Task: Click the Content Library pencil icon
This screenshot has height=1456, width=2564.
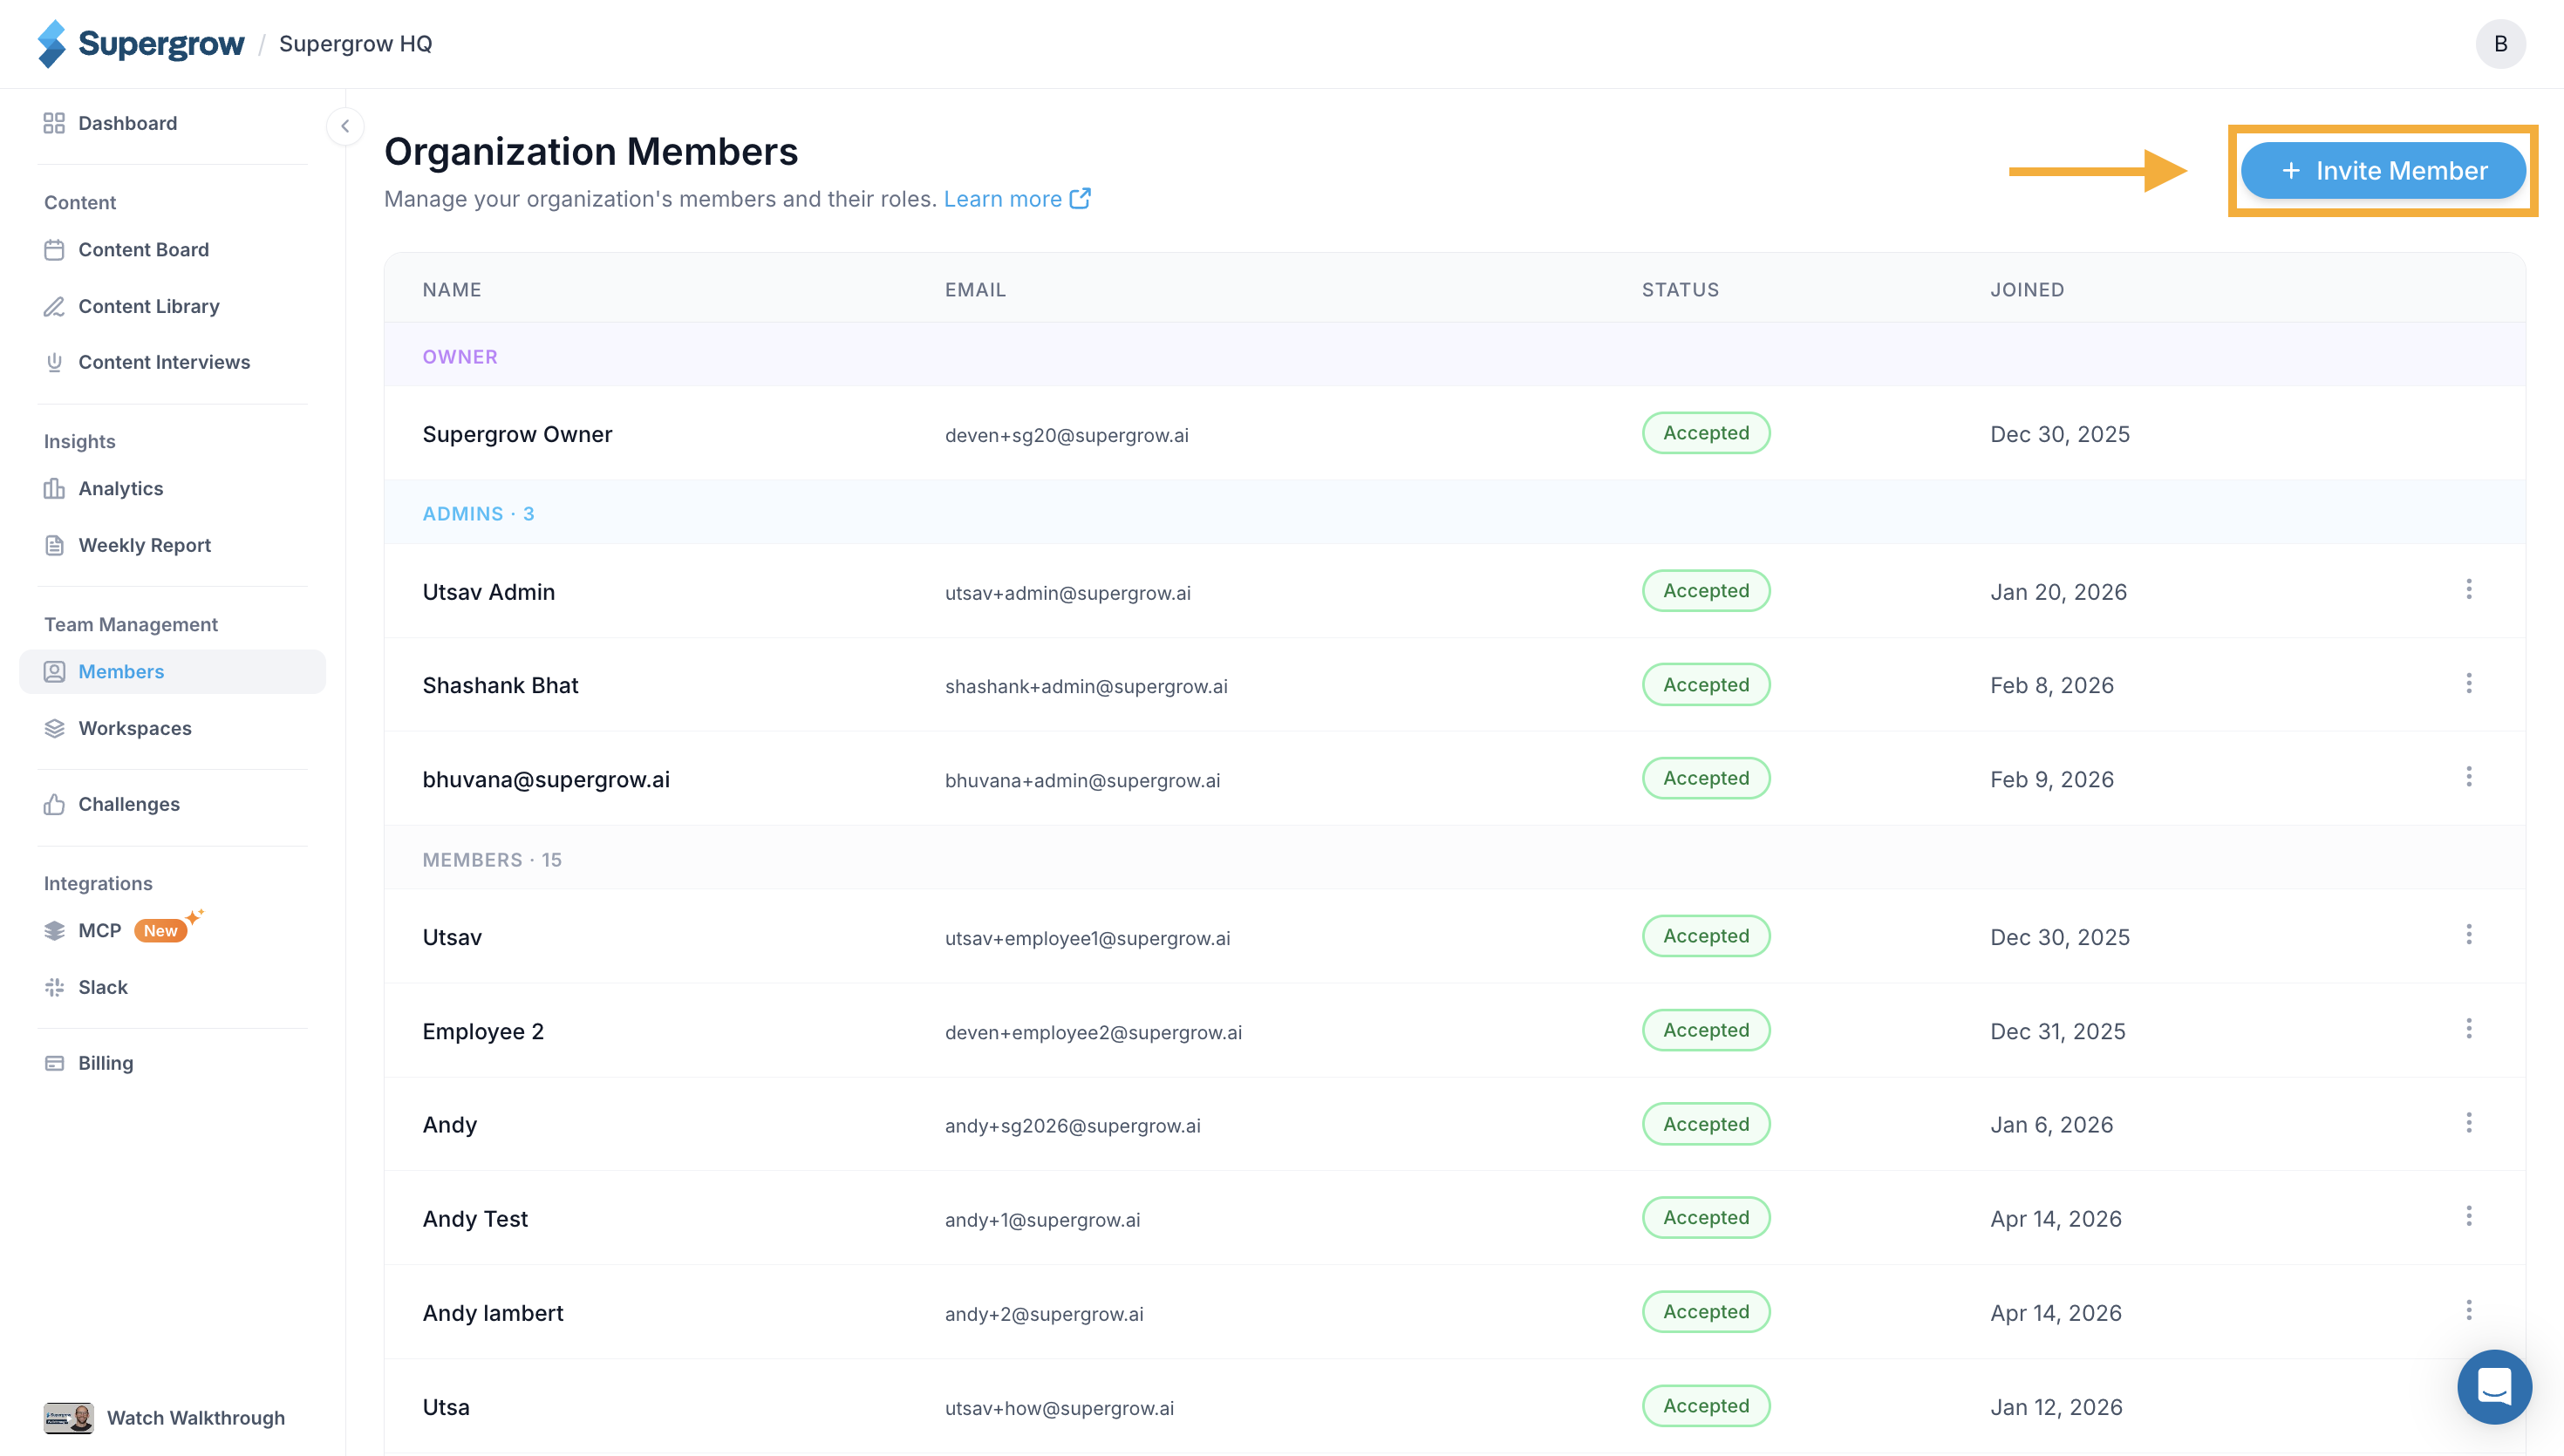Action: pos(54,307)
